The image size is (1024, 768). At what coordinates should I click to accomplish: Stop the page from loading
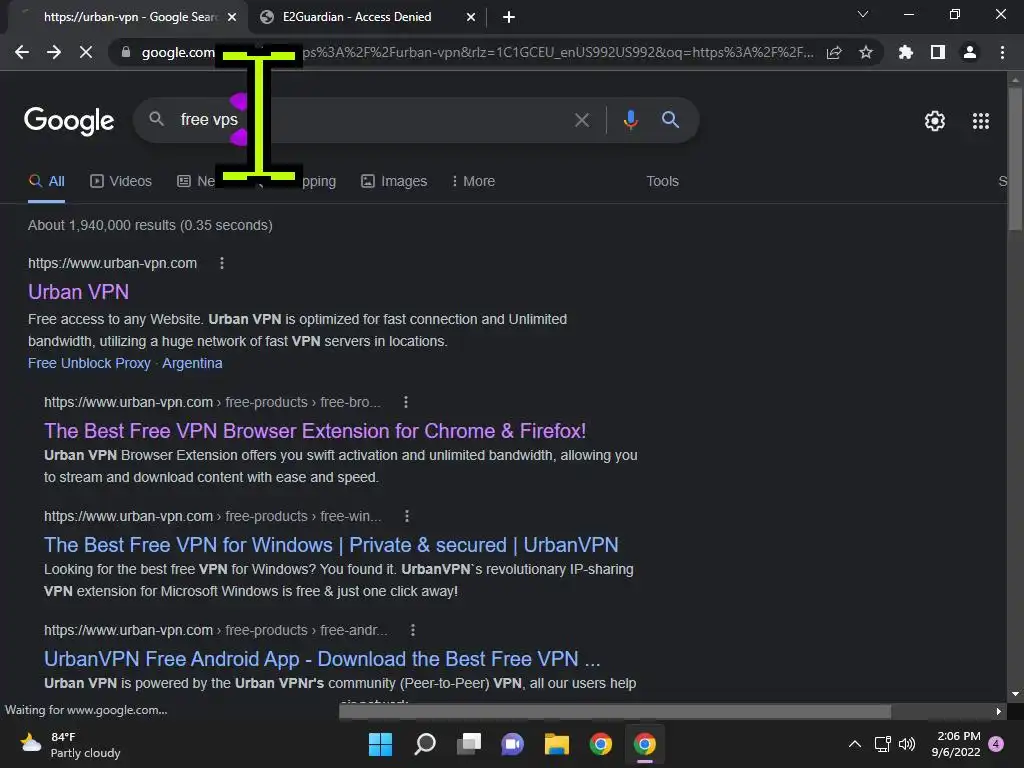[86, 52]
